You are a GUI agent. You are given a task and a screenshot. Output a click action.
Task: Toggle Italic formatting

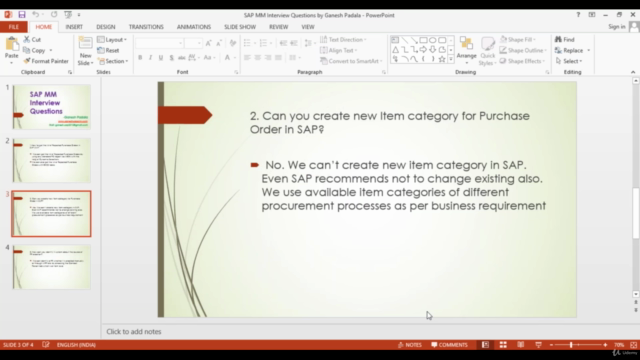150,58
